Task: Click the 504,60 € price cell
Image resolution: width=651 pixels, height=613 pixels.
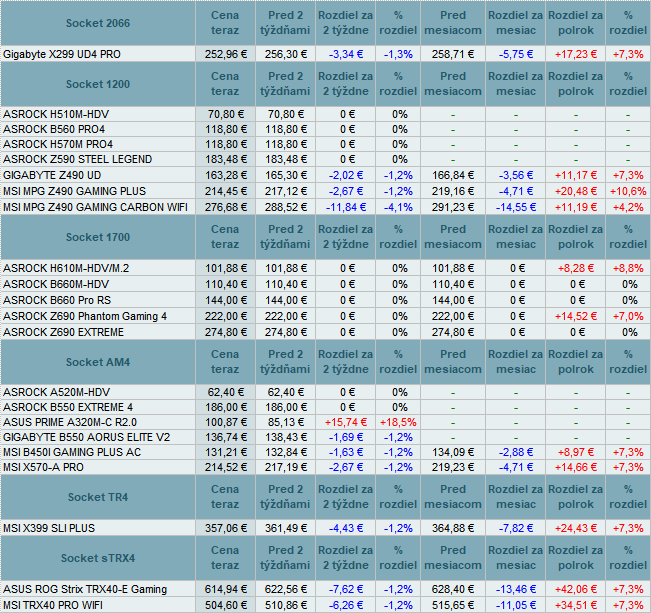Action: (x=225, y=605)
